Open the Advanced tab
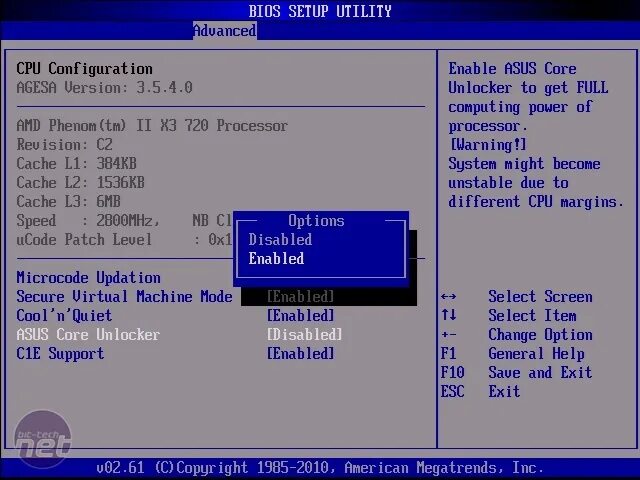Image resolution: width=640 pixels, height=480 pixels. (224, 31)
